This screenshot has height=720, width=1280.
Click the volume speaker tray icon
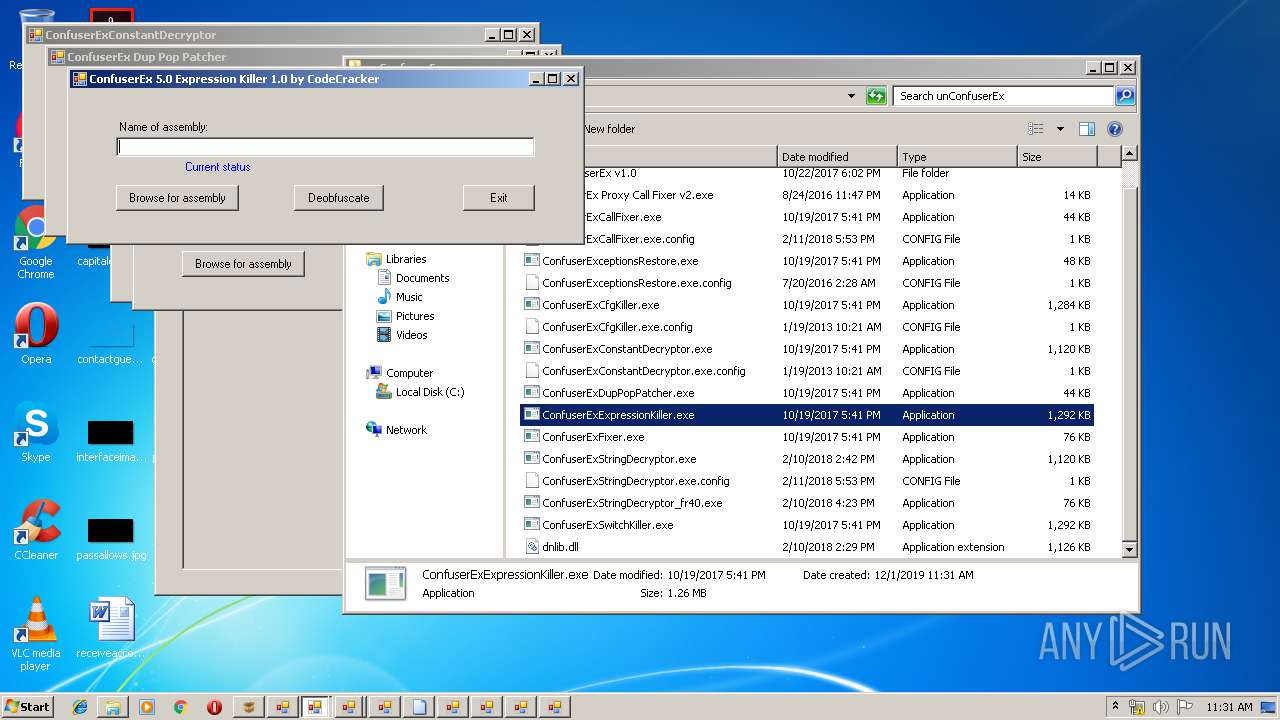tap(1160, 707)
